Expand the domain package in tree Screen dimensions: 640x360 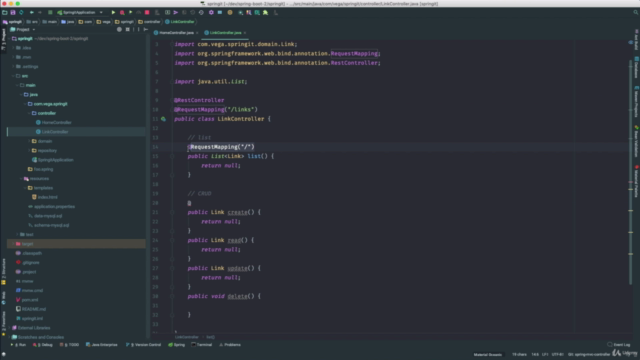tap(29, 141)
